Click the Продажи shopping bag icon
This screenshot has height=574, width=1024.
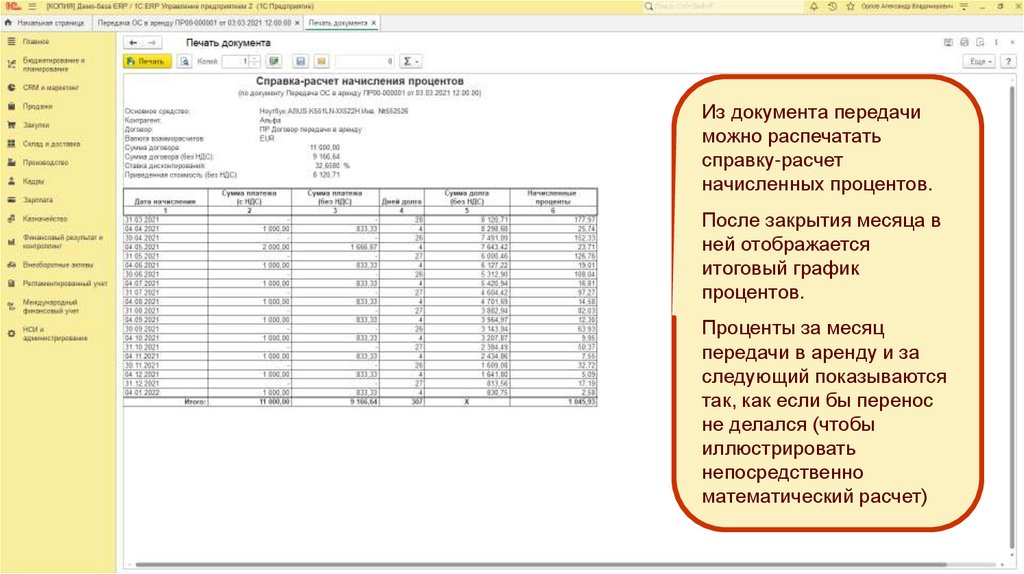point(11,106)
